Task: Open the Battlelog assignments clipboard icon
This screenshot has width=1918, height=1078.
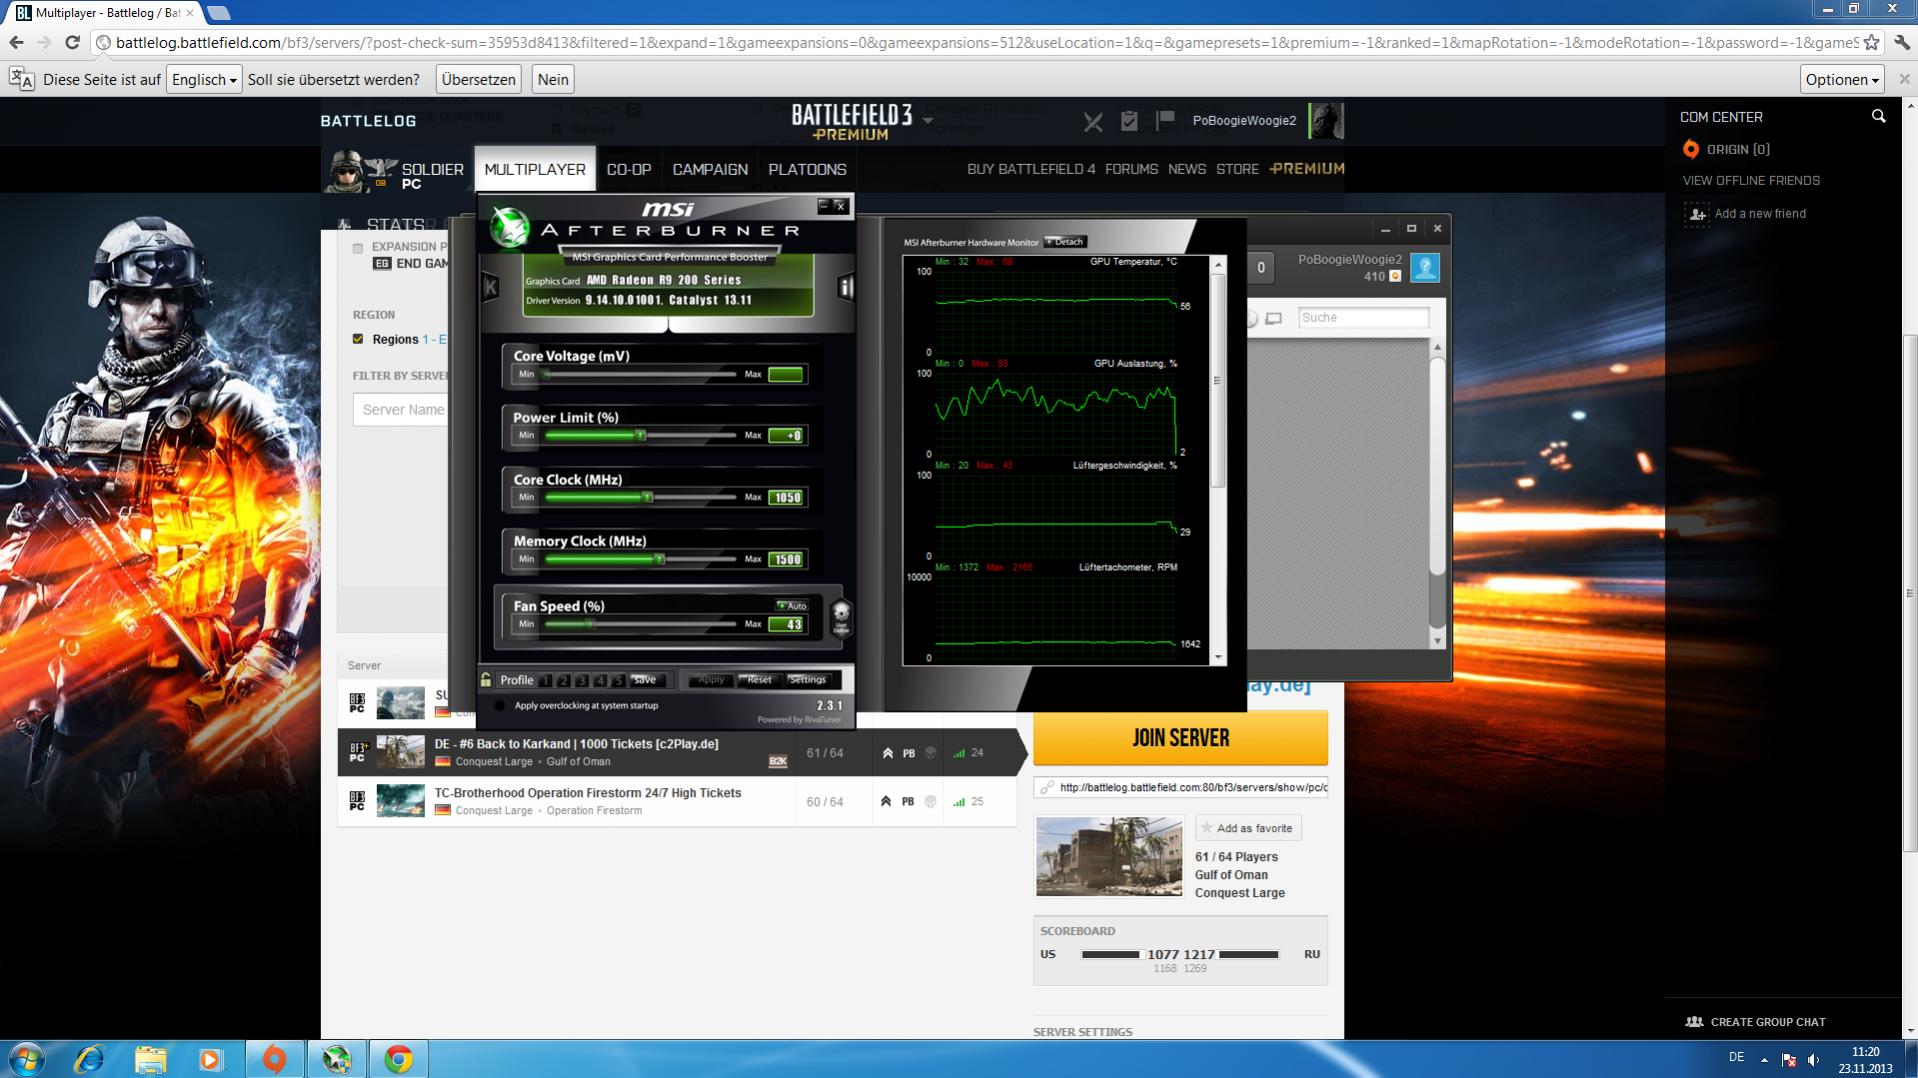Action: (1129, 121)
